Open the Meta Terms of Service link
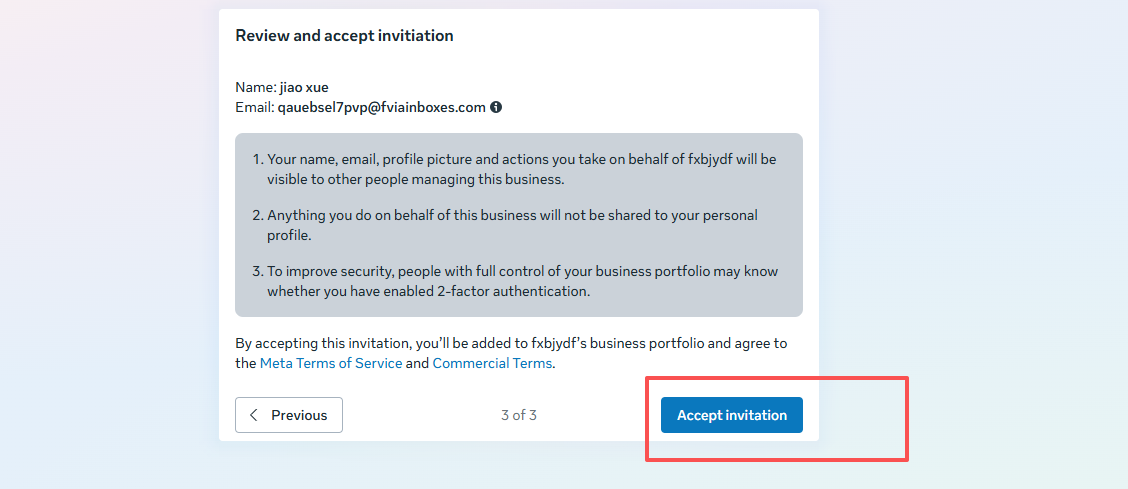Image resolution: width=1128 pixels, height=489 pixels. click(331, 363)
